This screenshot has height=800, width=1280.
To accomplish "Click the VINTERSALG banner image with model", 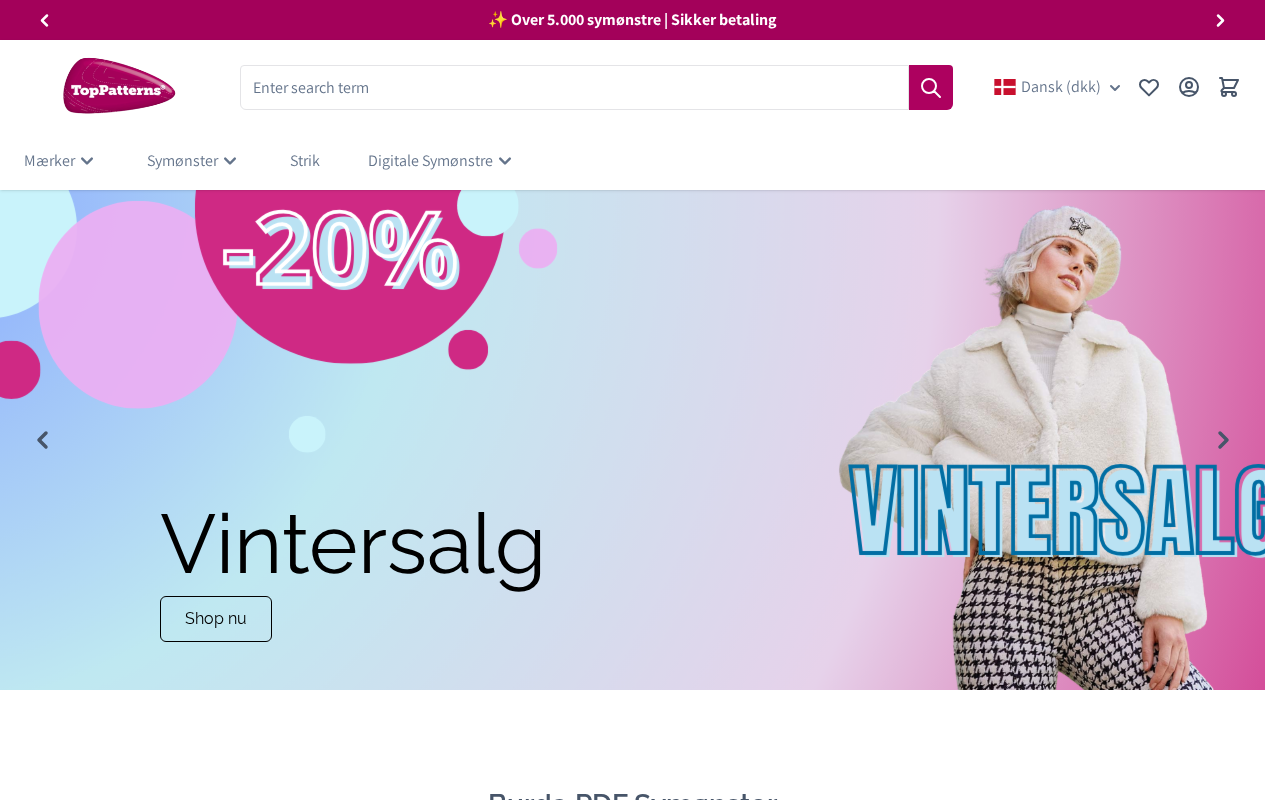I will (1050, 440).
